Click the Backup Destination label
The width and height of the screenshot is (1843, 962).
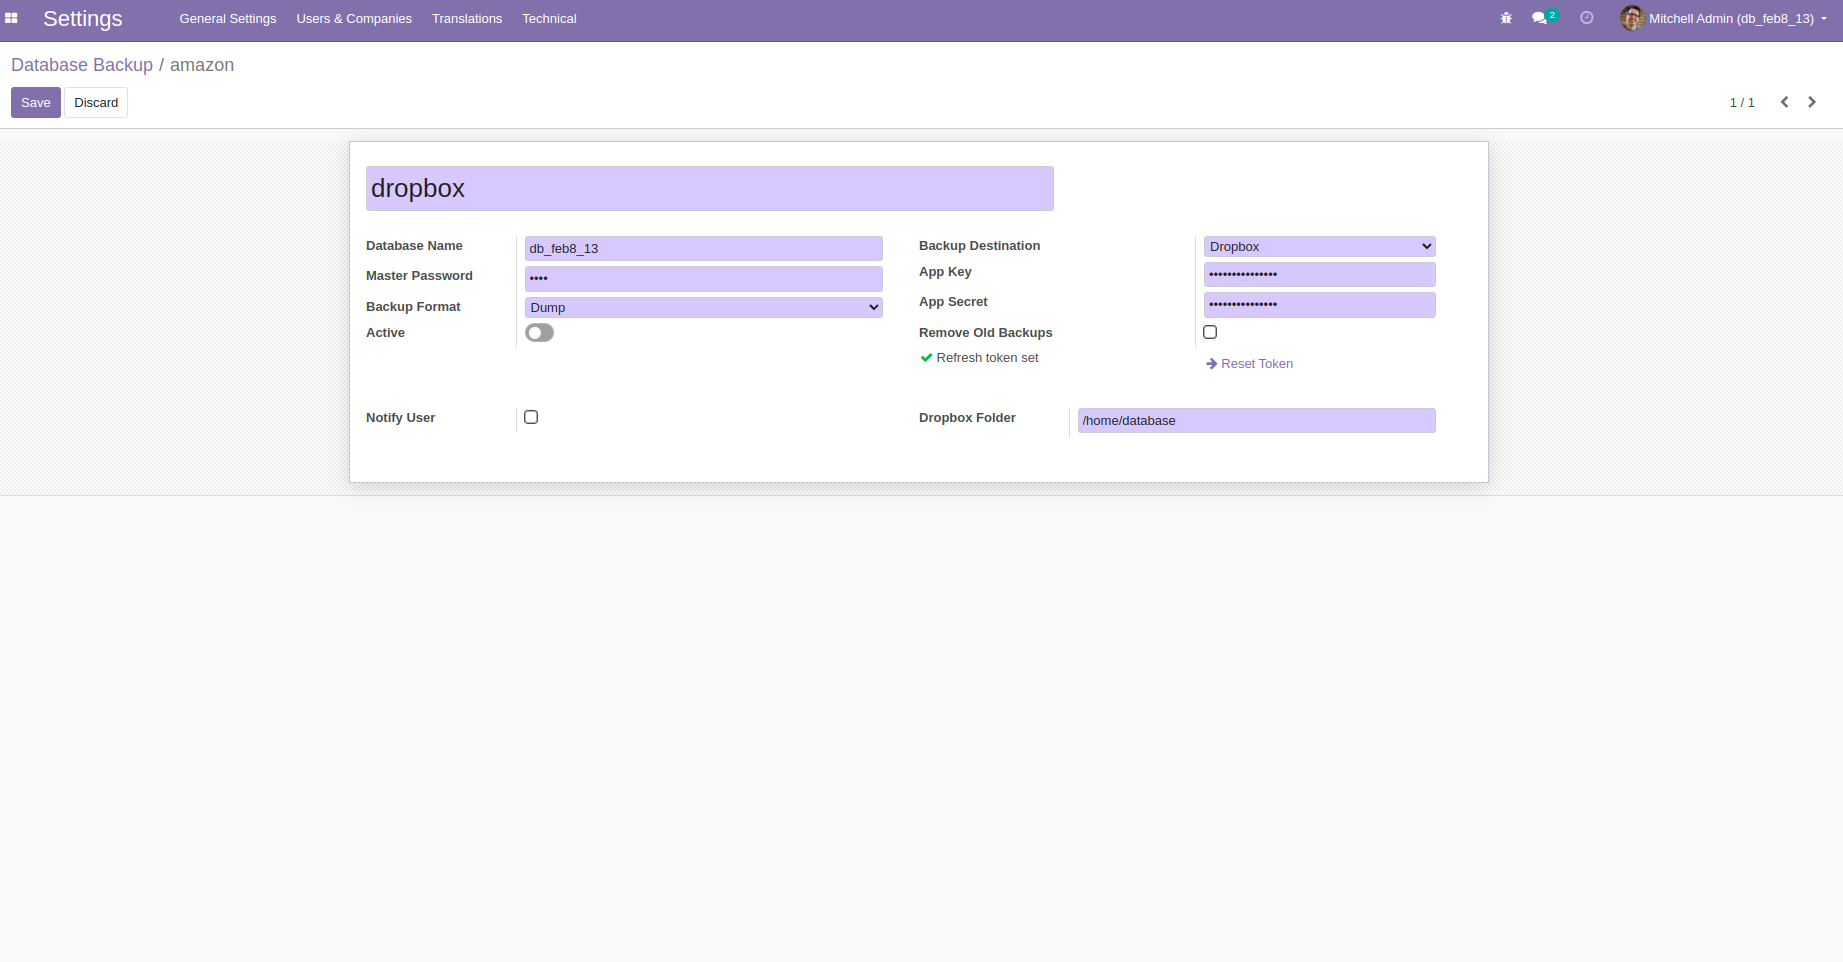[x=979, y=246]
